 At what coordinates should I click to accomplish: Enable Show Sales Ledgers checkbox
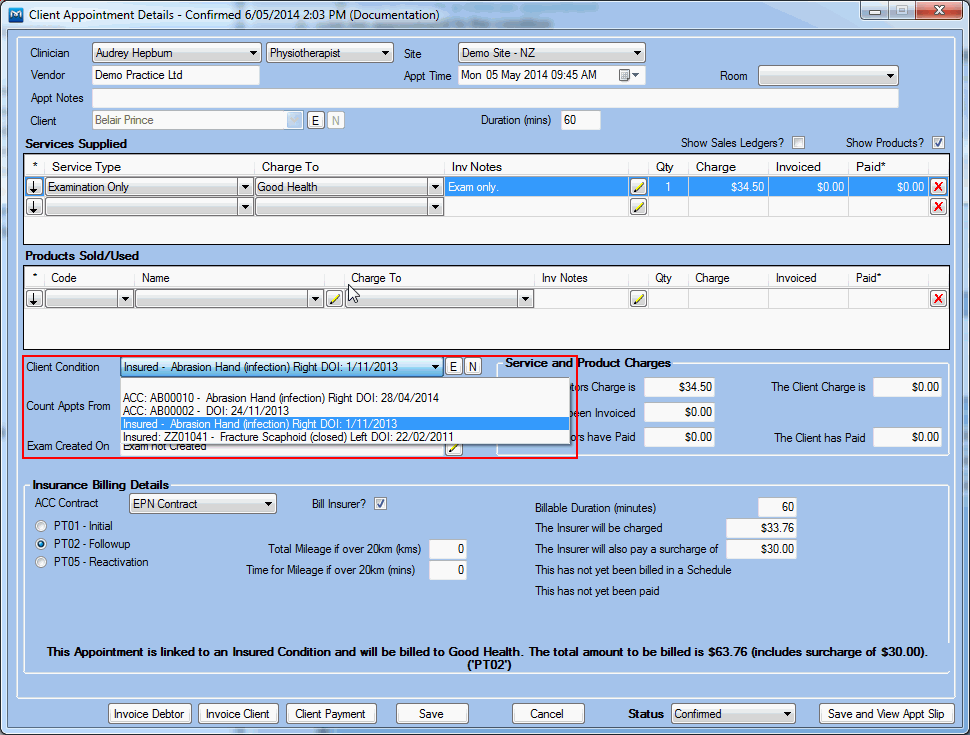tap(798, 143)
